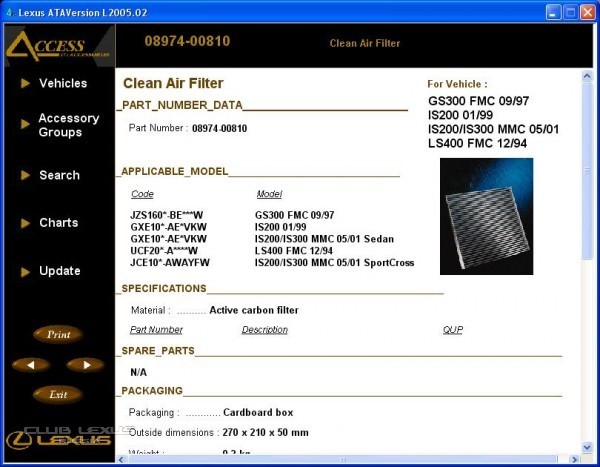Open the Update section

59,271
